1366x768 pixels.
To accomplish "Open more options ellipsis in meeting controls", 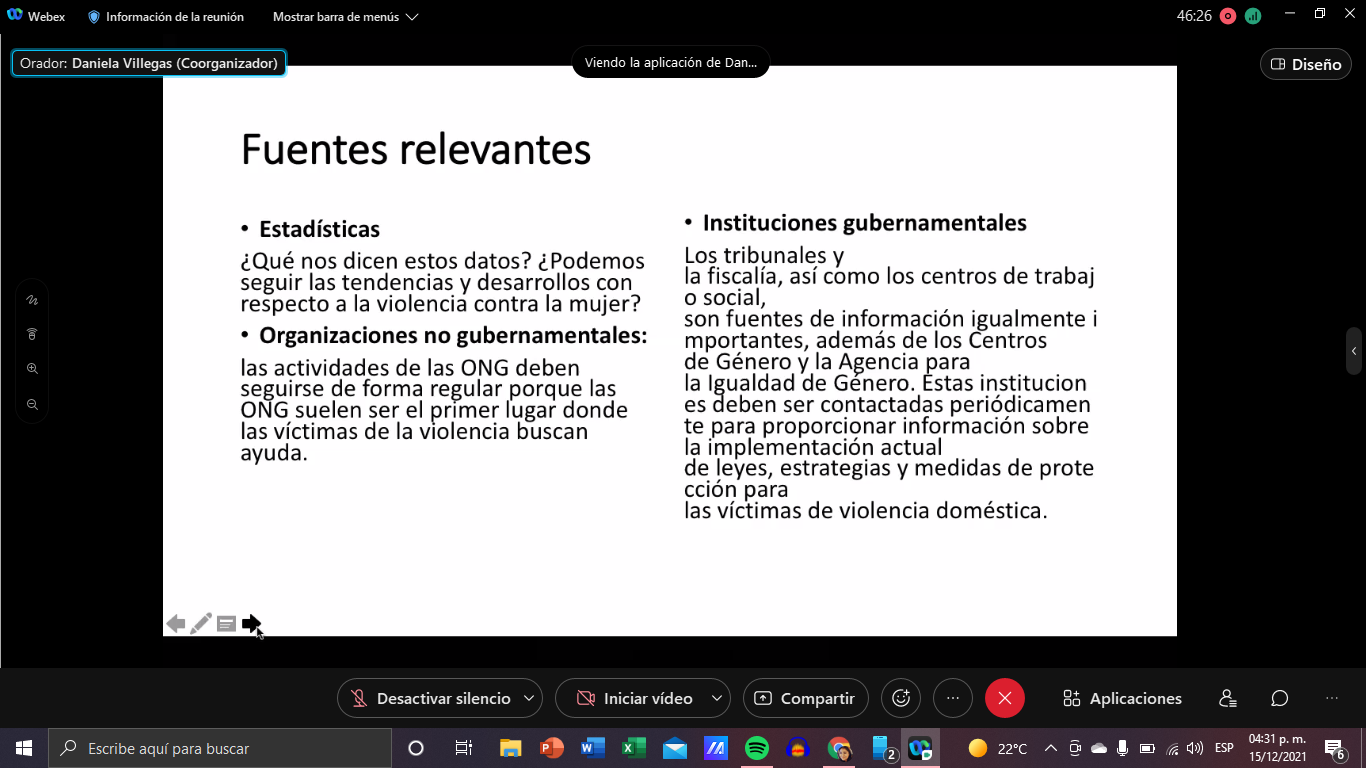I will [x=953, y=698].
